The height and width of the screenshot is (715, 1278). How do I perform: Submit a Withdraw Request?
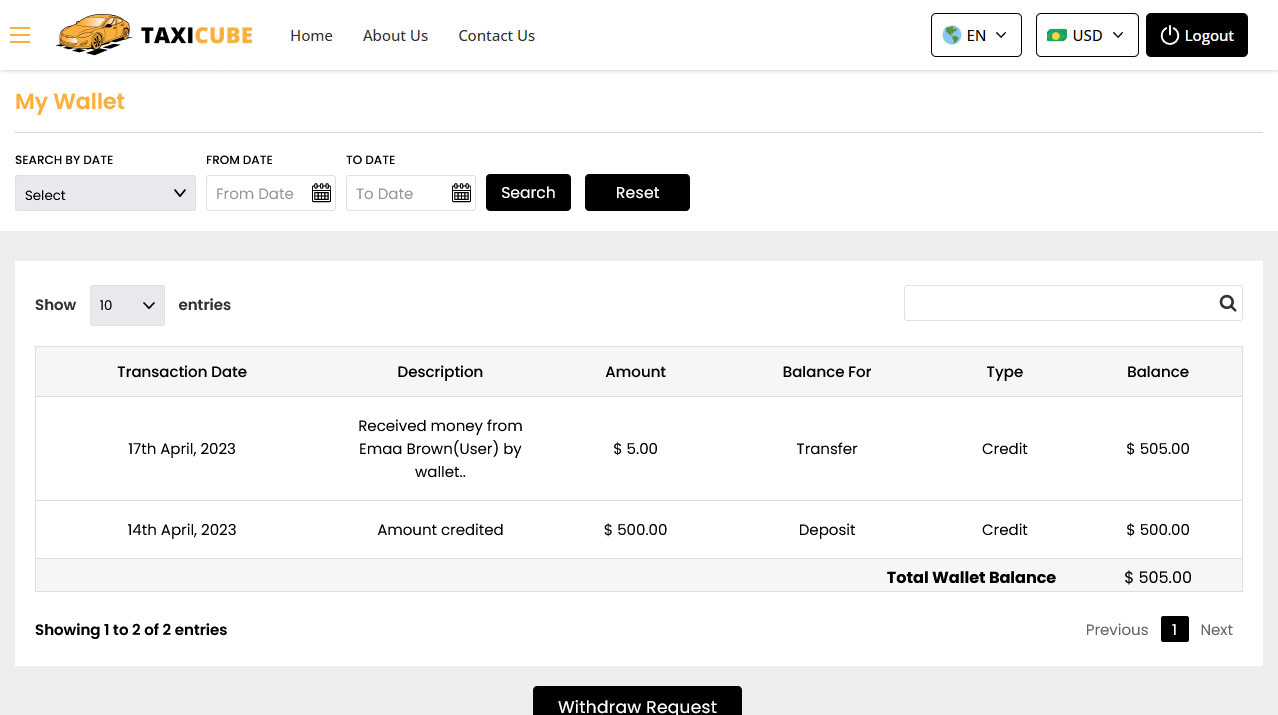637,705
